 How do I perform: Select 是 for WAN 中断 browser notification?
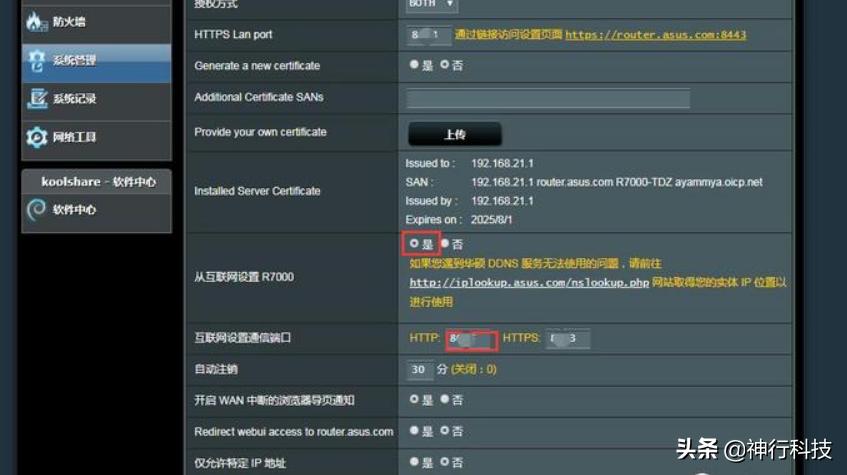[414, 399]
